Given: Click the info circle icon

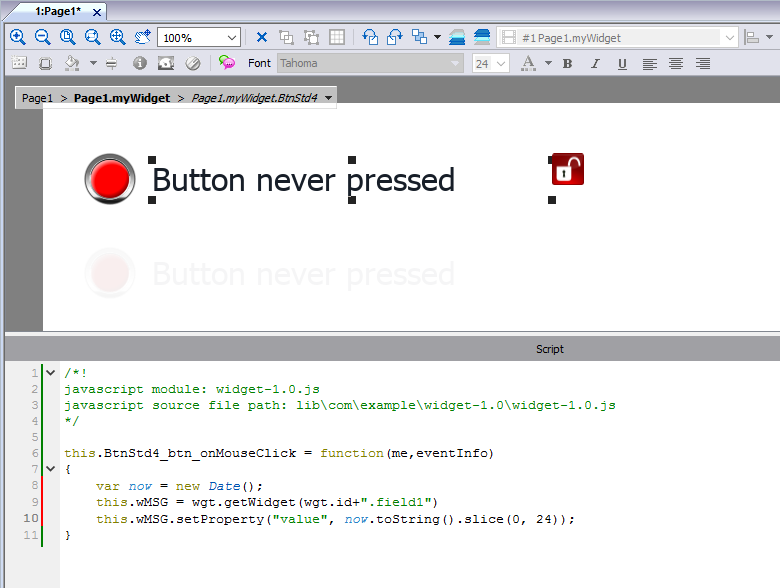Looking at the screenshot, I should [x=139, y=63].
